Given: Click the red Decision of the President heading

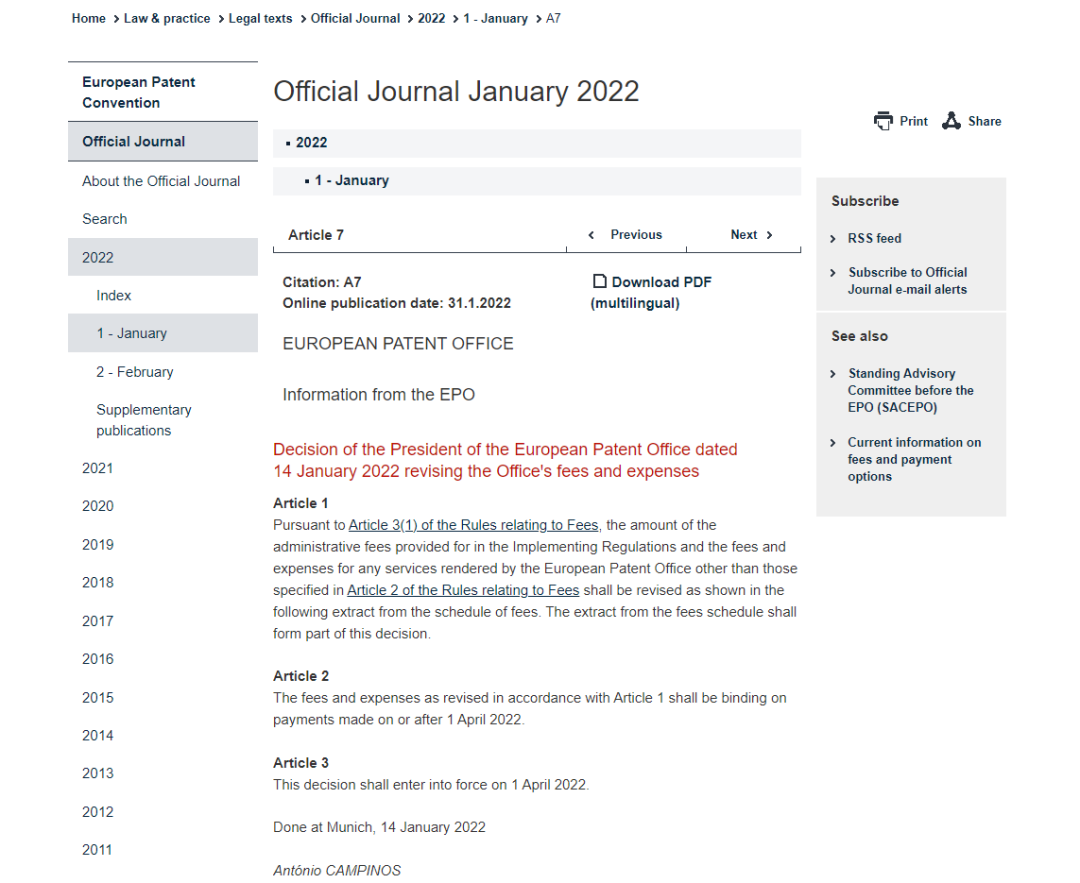Looking at the screenshot, I should click(505, 460).
